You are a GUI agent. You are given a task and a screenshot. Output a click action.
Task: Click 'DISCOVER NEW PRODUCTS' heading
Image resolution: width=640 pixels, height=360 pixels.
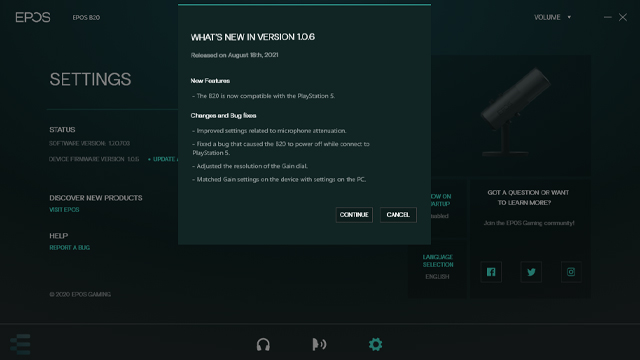[x=96, y=198]
